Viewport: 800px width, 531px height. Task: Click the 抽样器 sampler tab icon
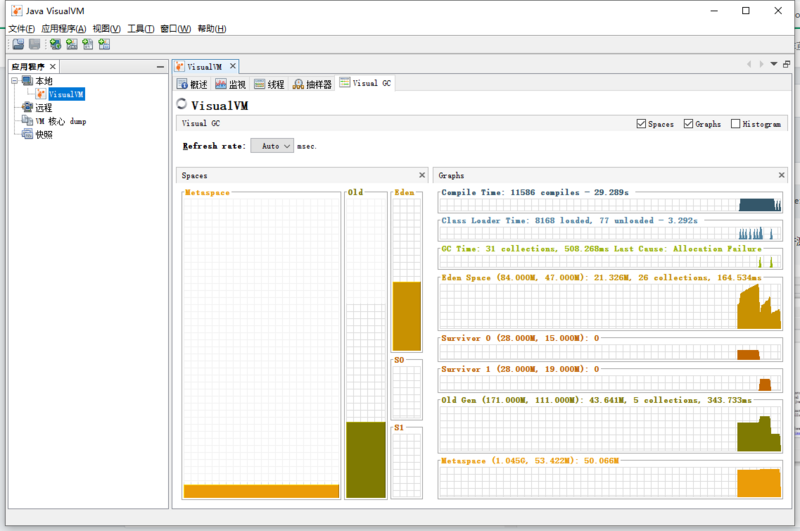click(298, 84)
